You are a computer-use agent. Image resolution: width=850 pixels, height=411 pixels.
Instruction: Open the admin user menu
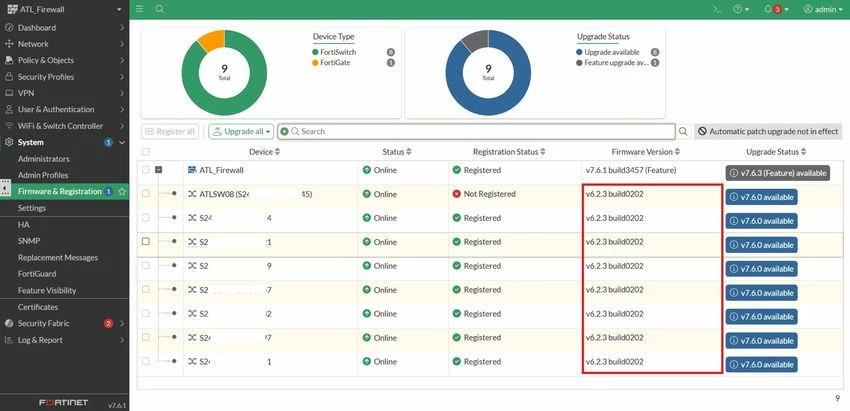click(x=823, y=9)
